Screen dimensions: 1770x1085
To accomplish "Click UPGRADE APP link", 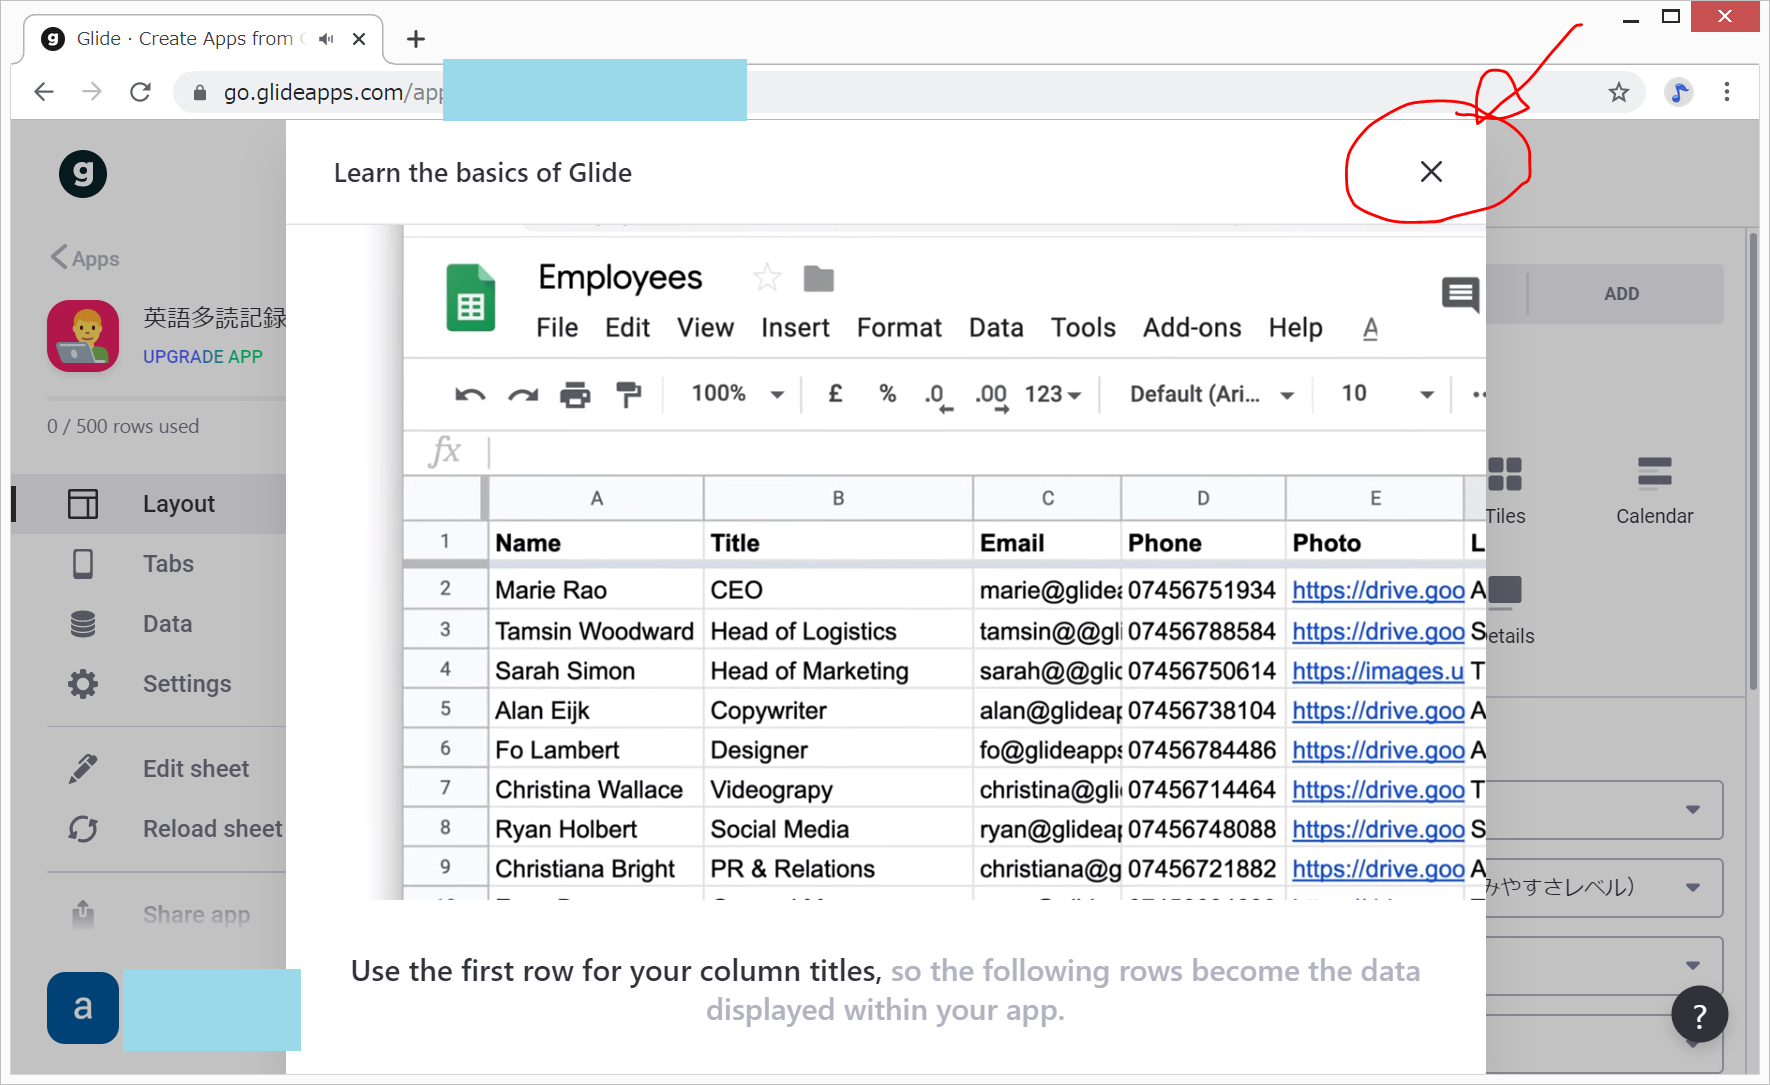I will pos(203,357).
